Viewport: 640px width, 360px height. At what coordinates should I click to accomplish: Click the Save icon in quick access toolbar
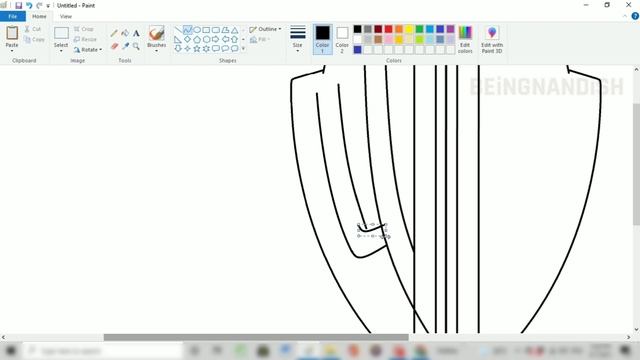point(18,5)
